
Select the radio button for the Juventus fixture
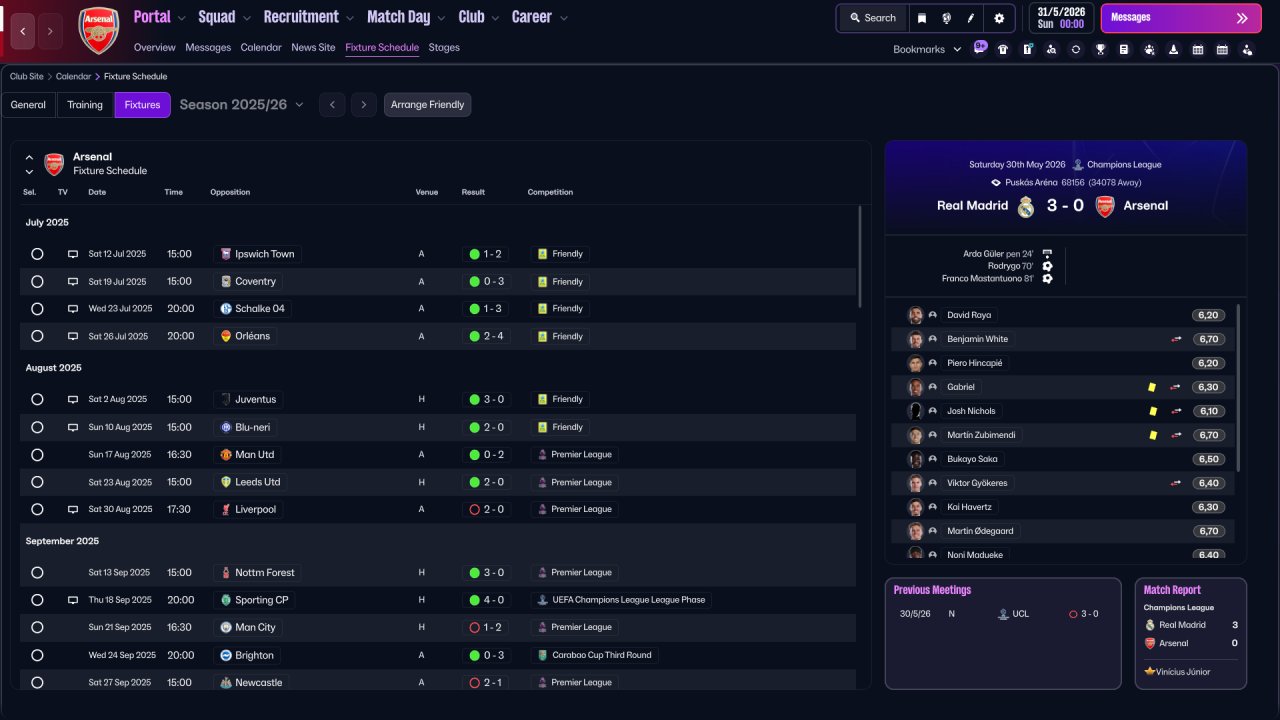click(x=37, y=399)
